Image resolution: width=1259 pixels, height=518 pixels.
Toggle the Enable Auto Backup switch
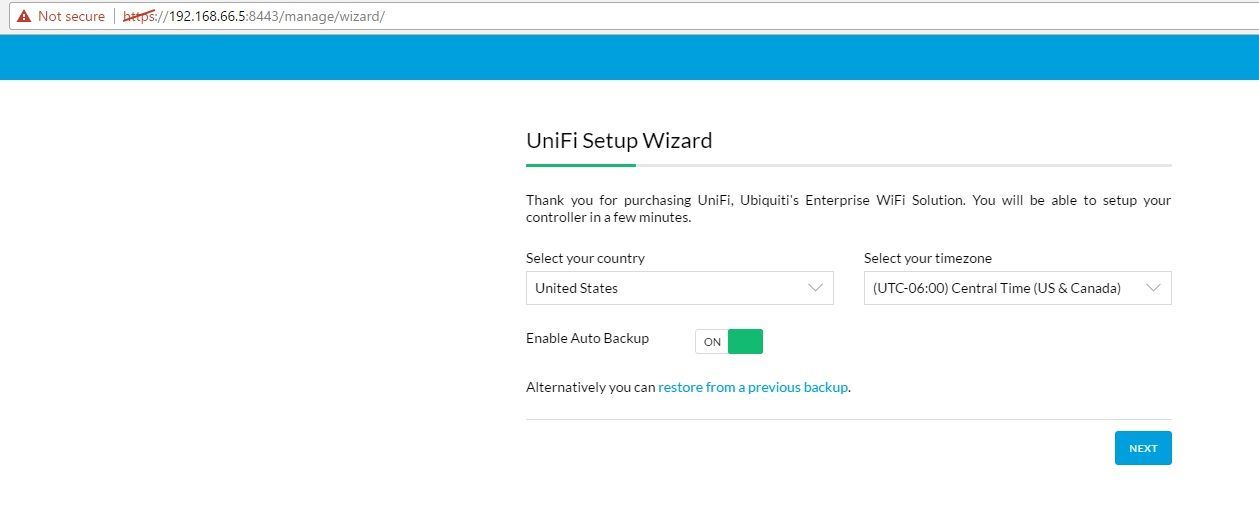[729, 342]
